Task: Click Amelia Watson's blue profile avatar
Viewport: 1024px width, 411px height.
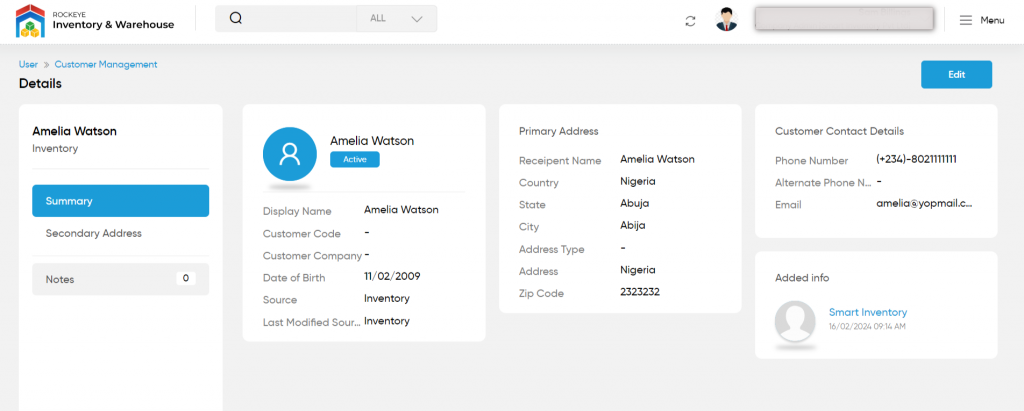Action: (x=289, y=154)
